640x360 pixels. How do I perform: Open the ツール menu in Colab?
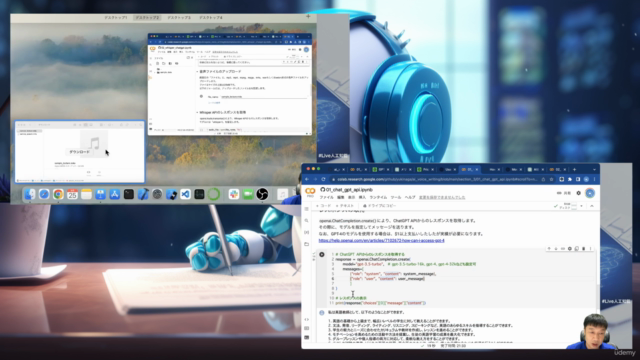396,197
